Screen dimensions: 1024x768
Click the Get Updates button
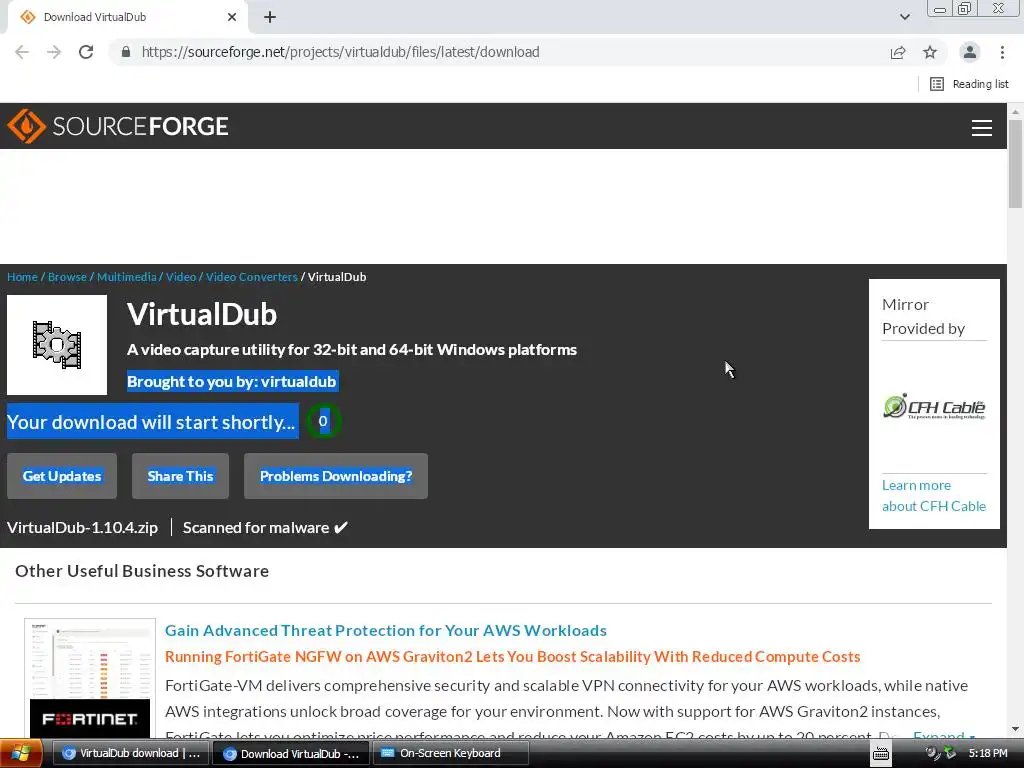[62, 476]
